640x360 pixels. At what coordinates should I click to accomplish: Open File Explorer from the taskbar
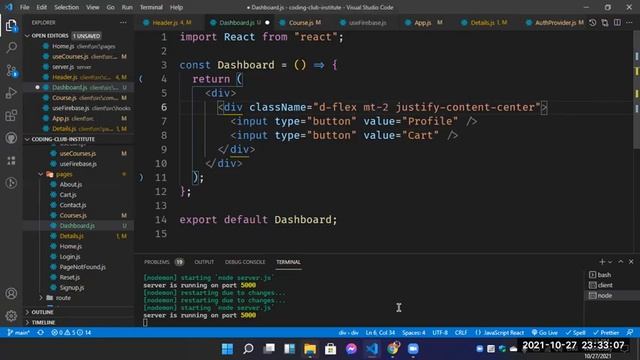click(310, 349)
